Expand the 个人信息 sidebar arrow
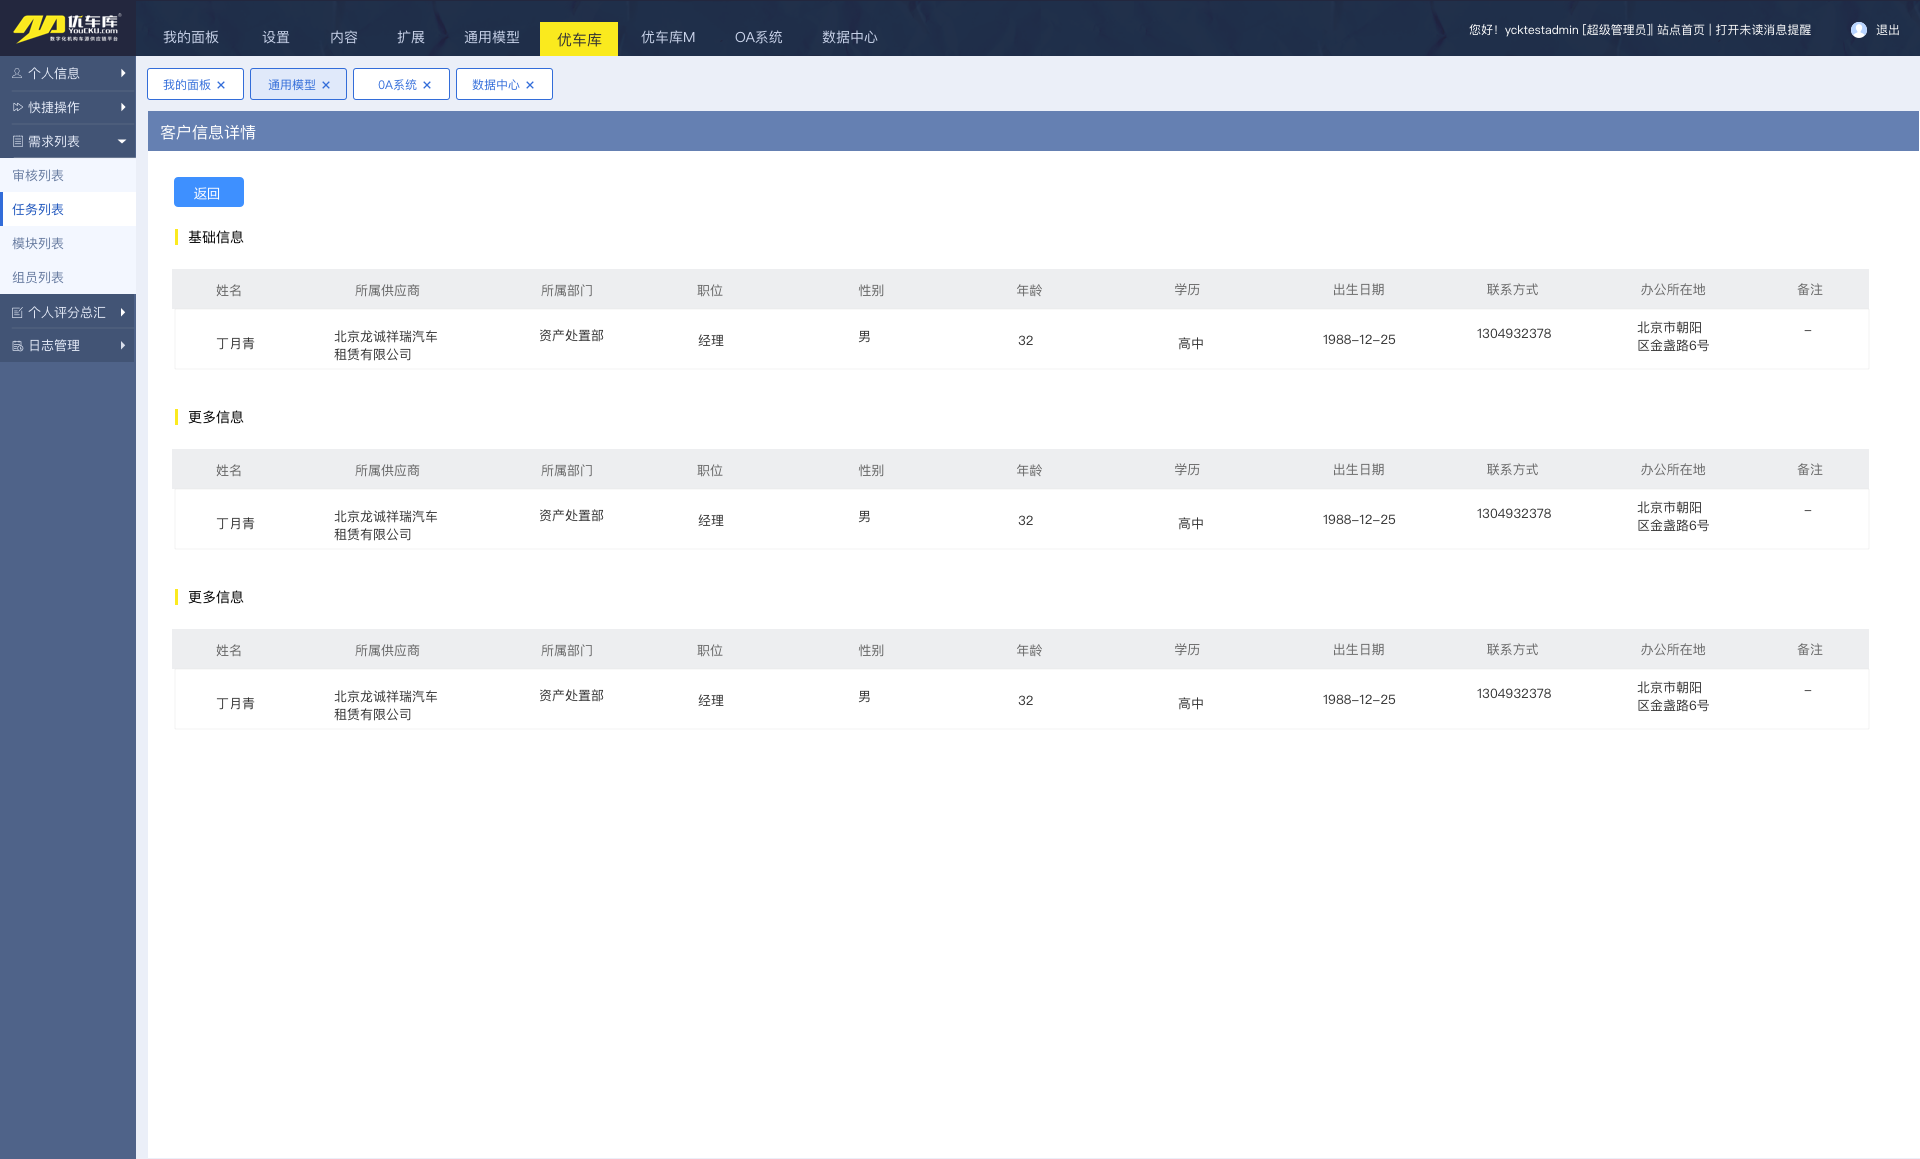 tap(123, 73)
